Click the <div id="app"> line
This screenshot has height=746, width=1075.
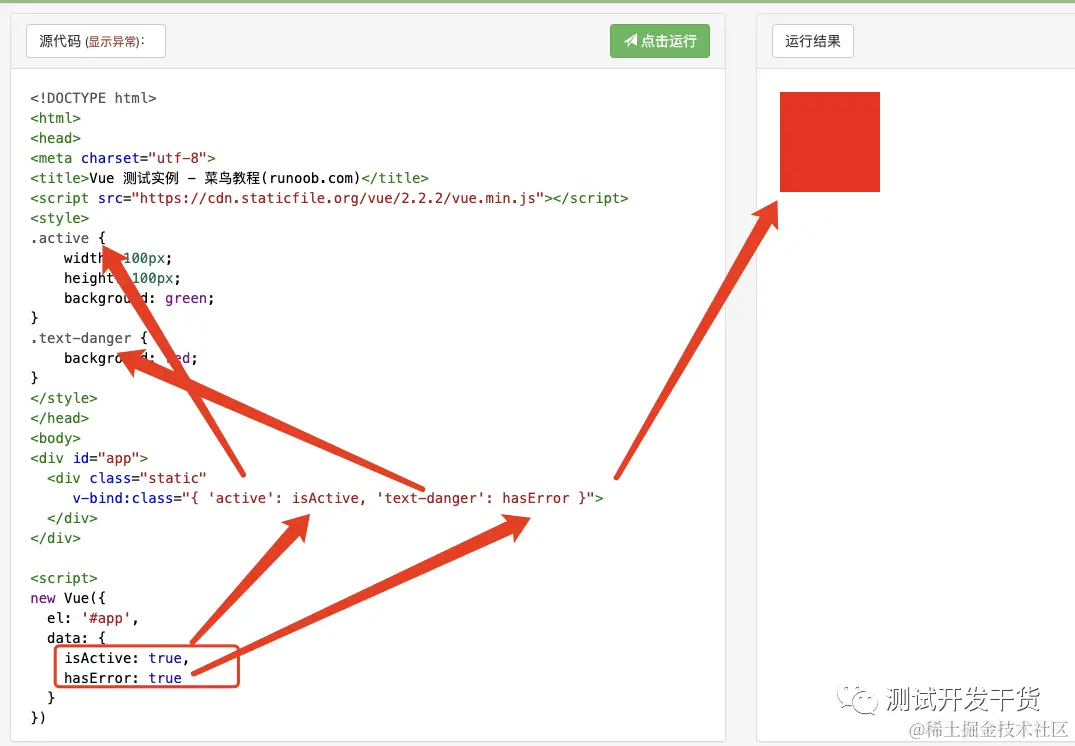(89, 458)
